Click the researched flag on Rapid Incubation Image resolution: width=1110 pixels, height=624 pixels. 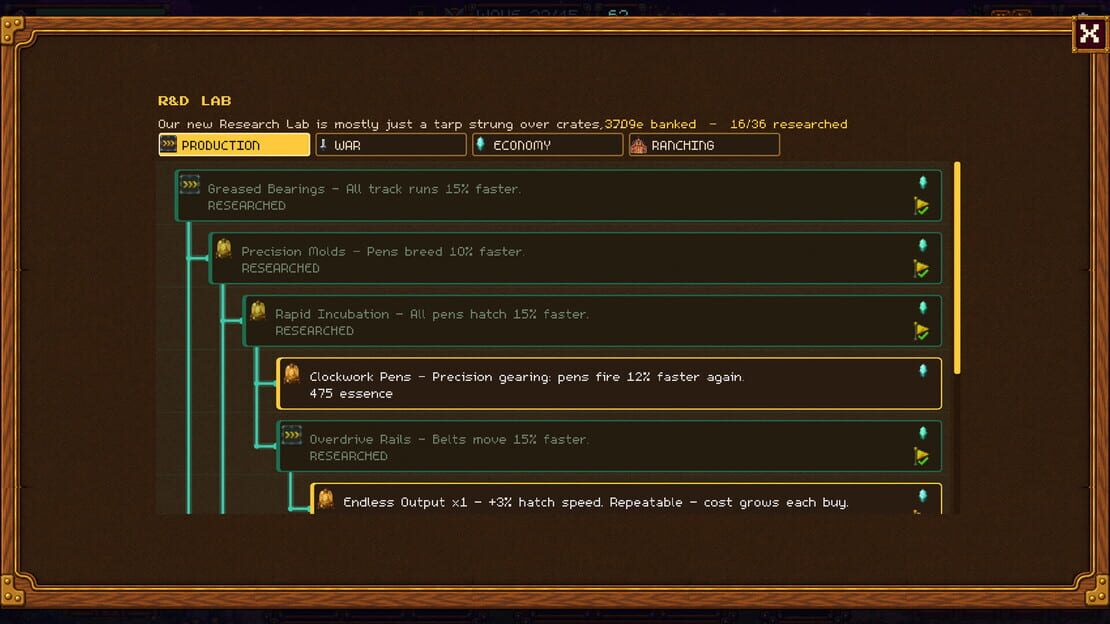pos(921,331)
